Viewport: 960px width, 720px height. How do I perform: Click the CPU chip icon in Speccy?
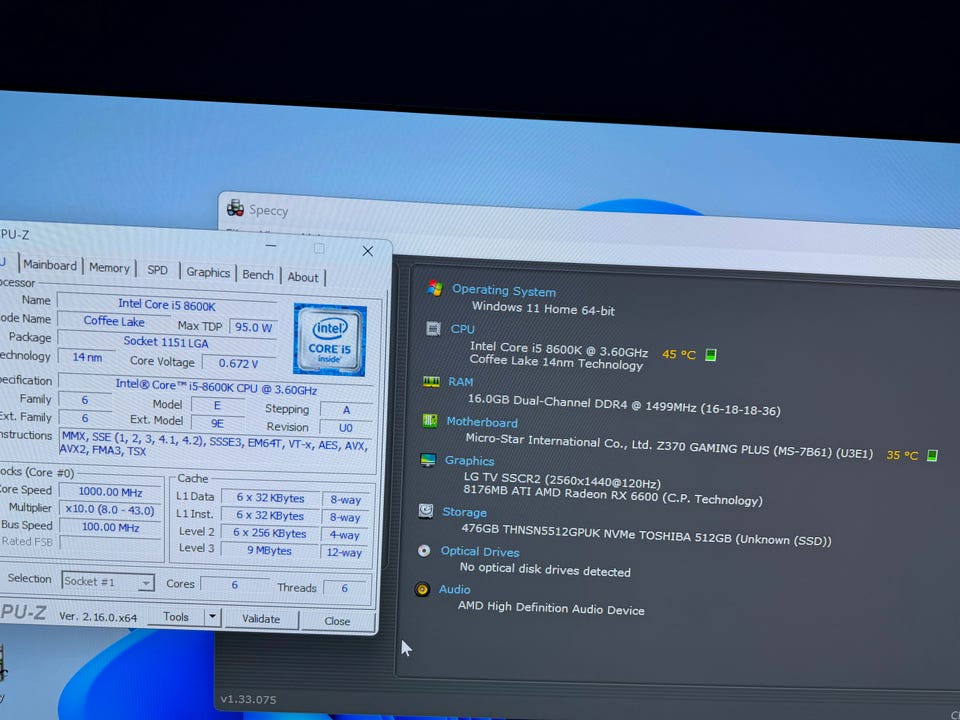tap(433, 328)
